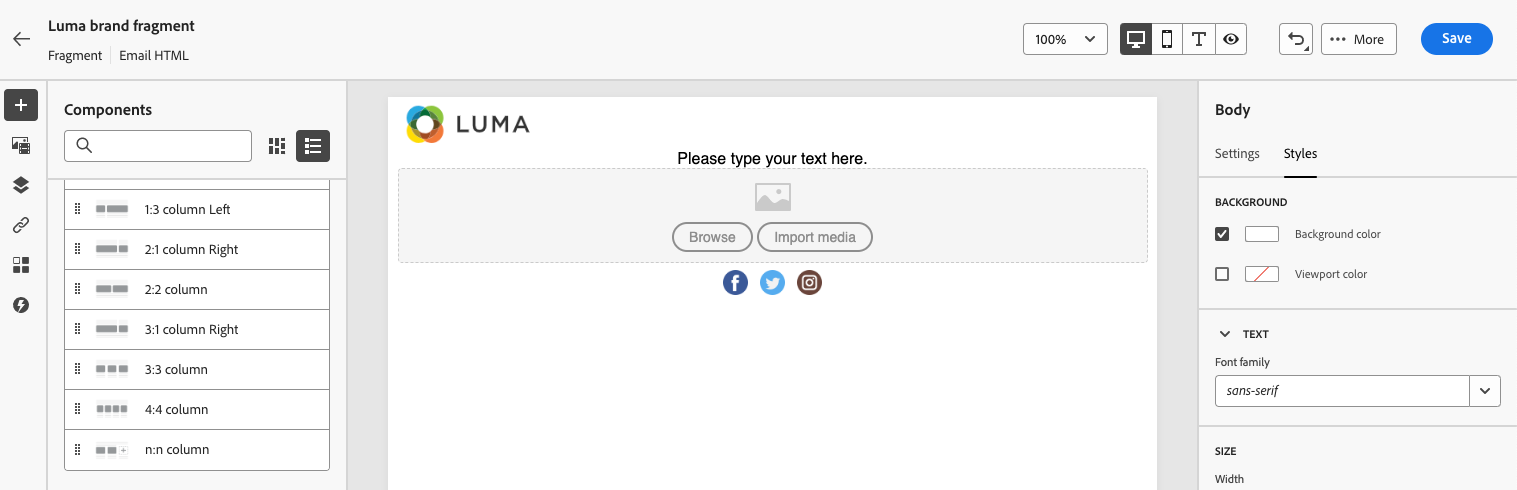The width and height of the screenshot is (1517, 490).
Task: Toggle the preview eye icon
Action: click(x=1231, y=39)
